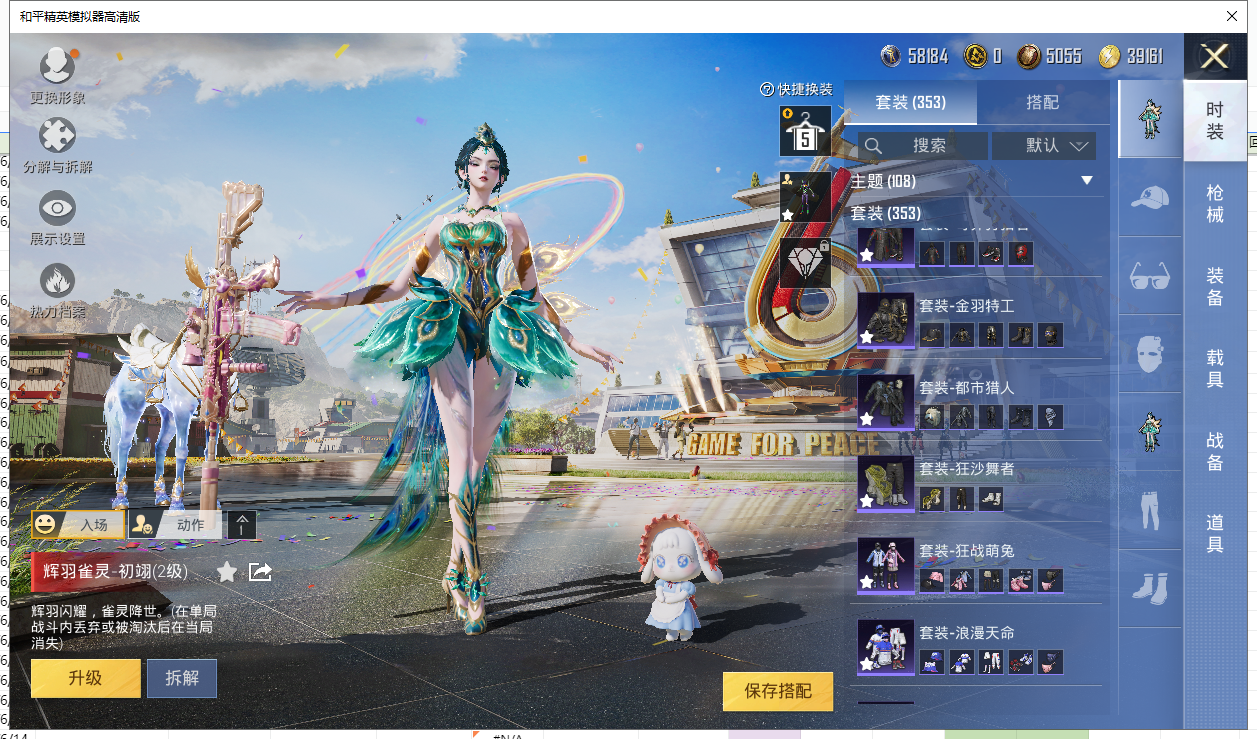Click last piece icon of 都市猎人 set

pyautogui.click(x=1050, y=417)
